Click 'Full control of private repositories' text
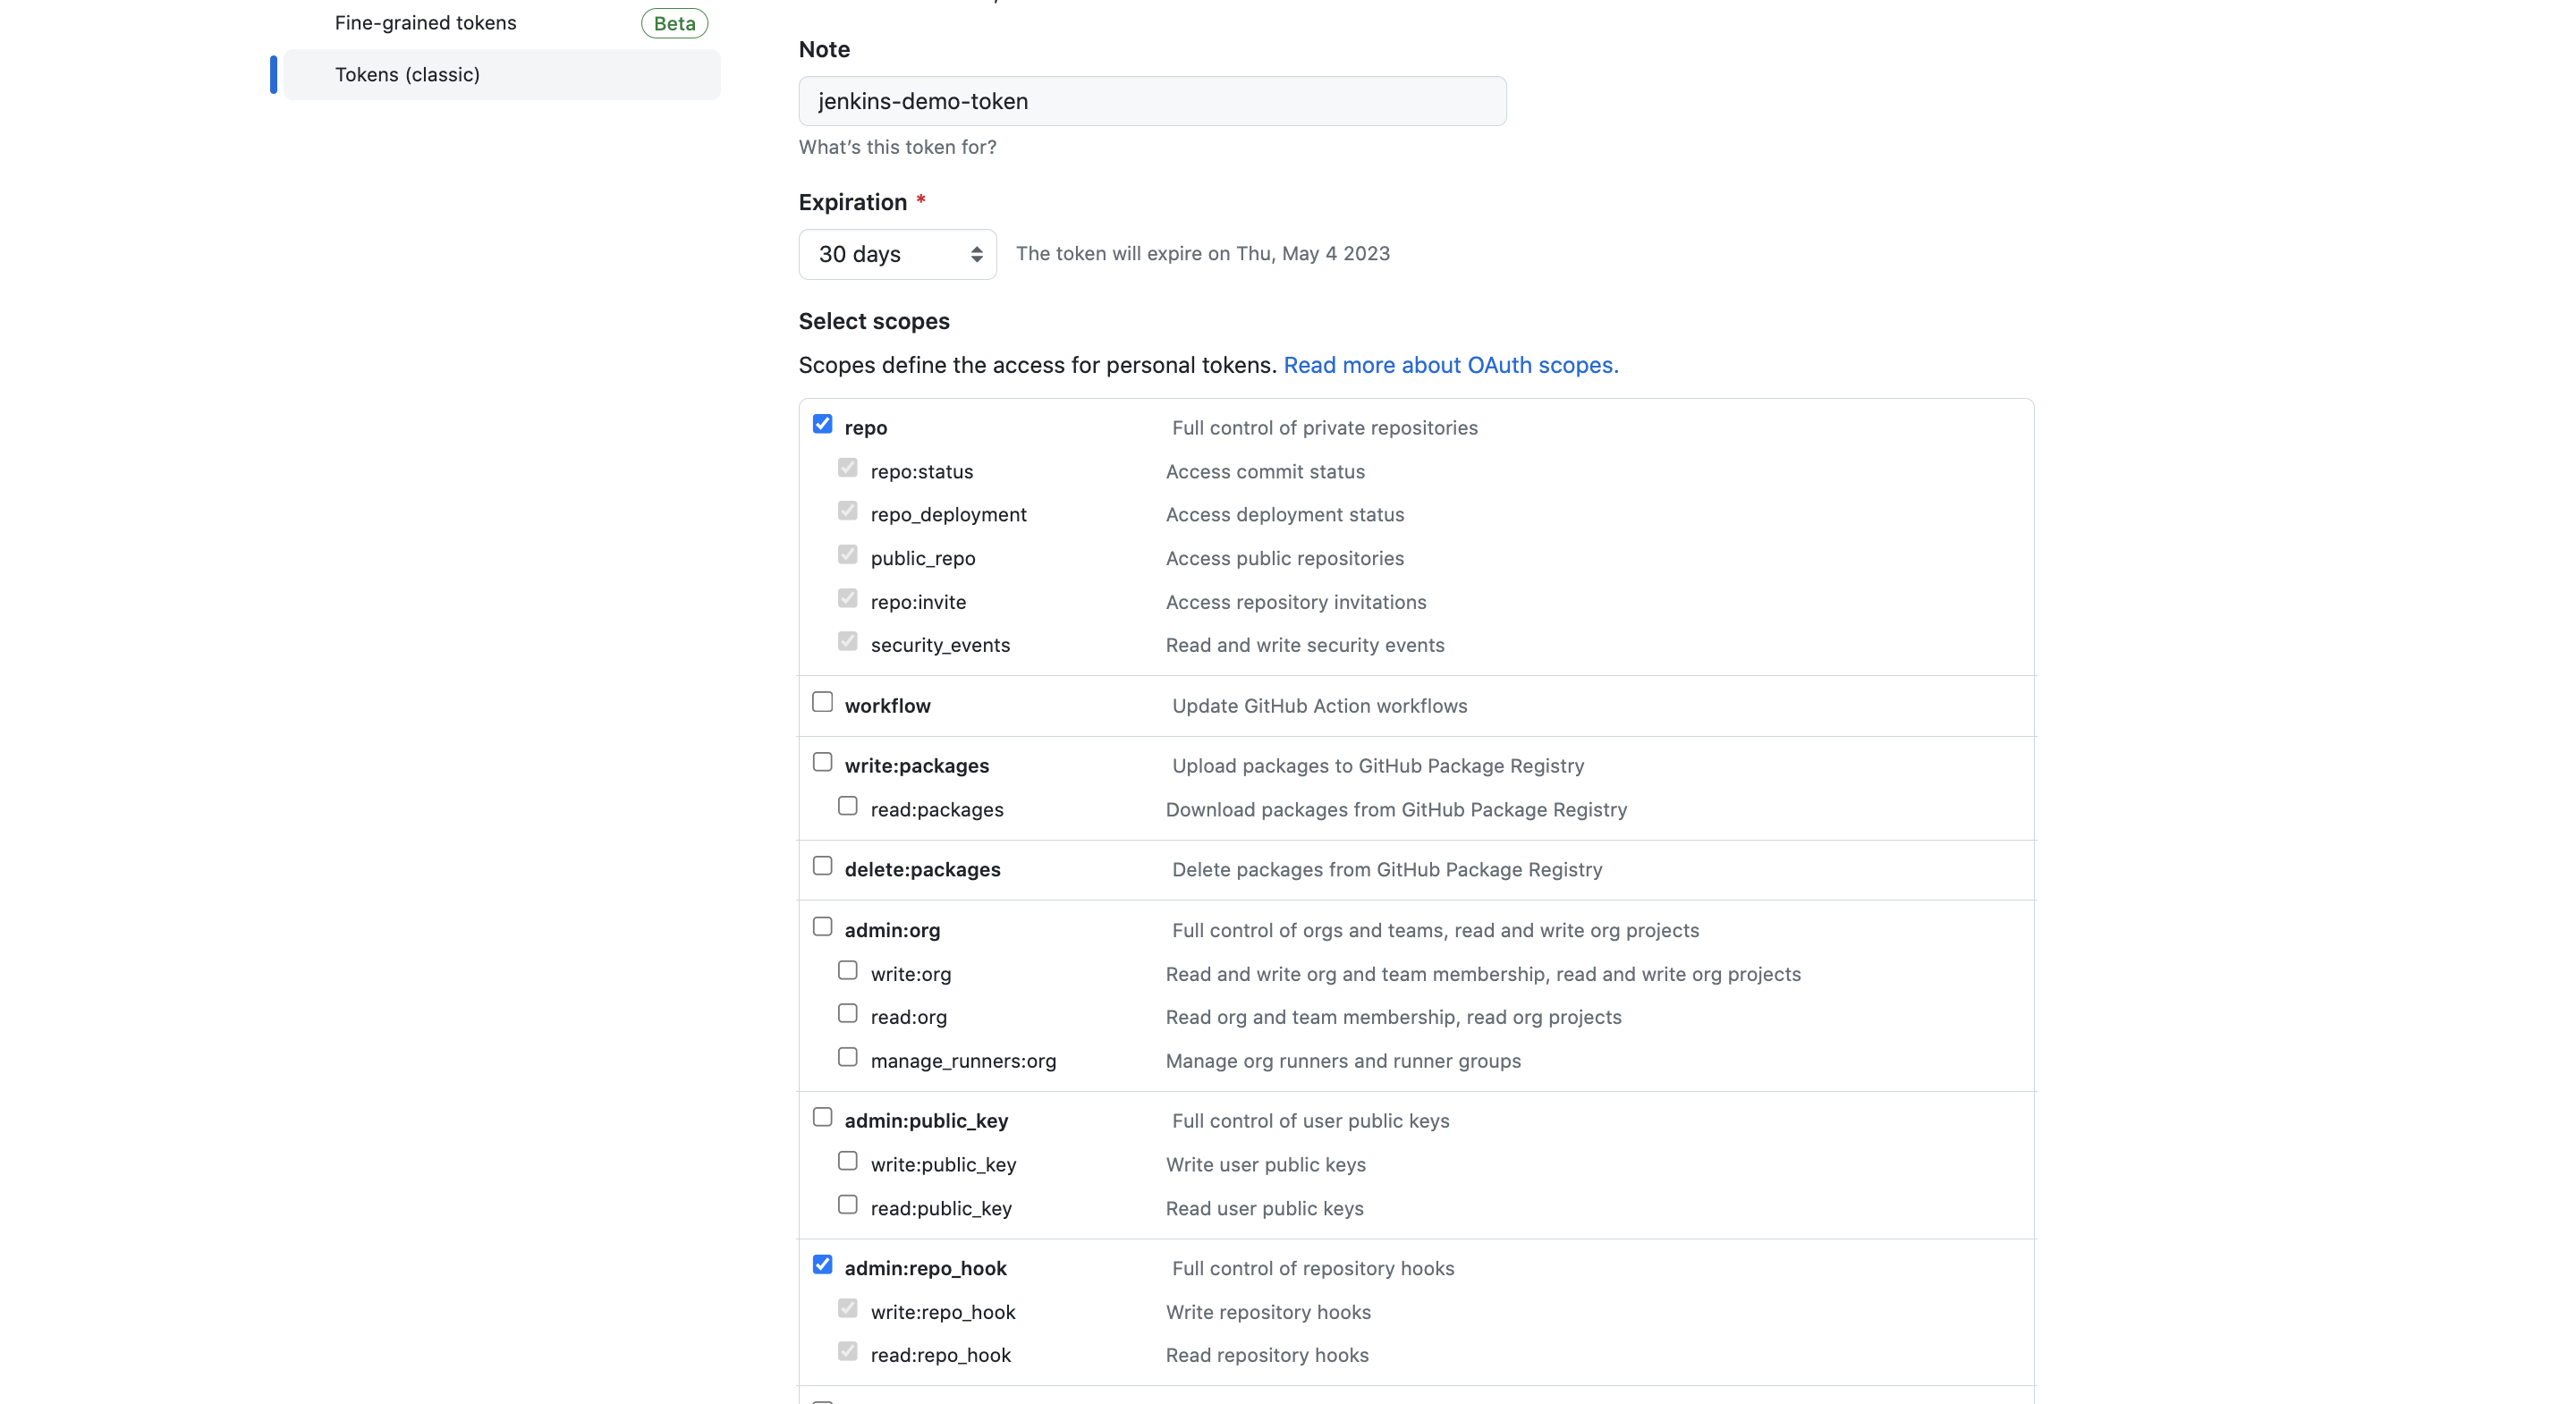The width and height of the screenshot is (2576, 1404). (1325, 428)
